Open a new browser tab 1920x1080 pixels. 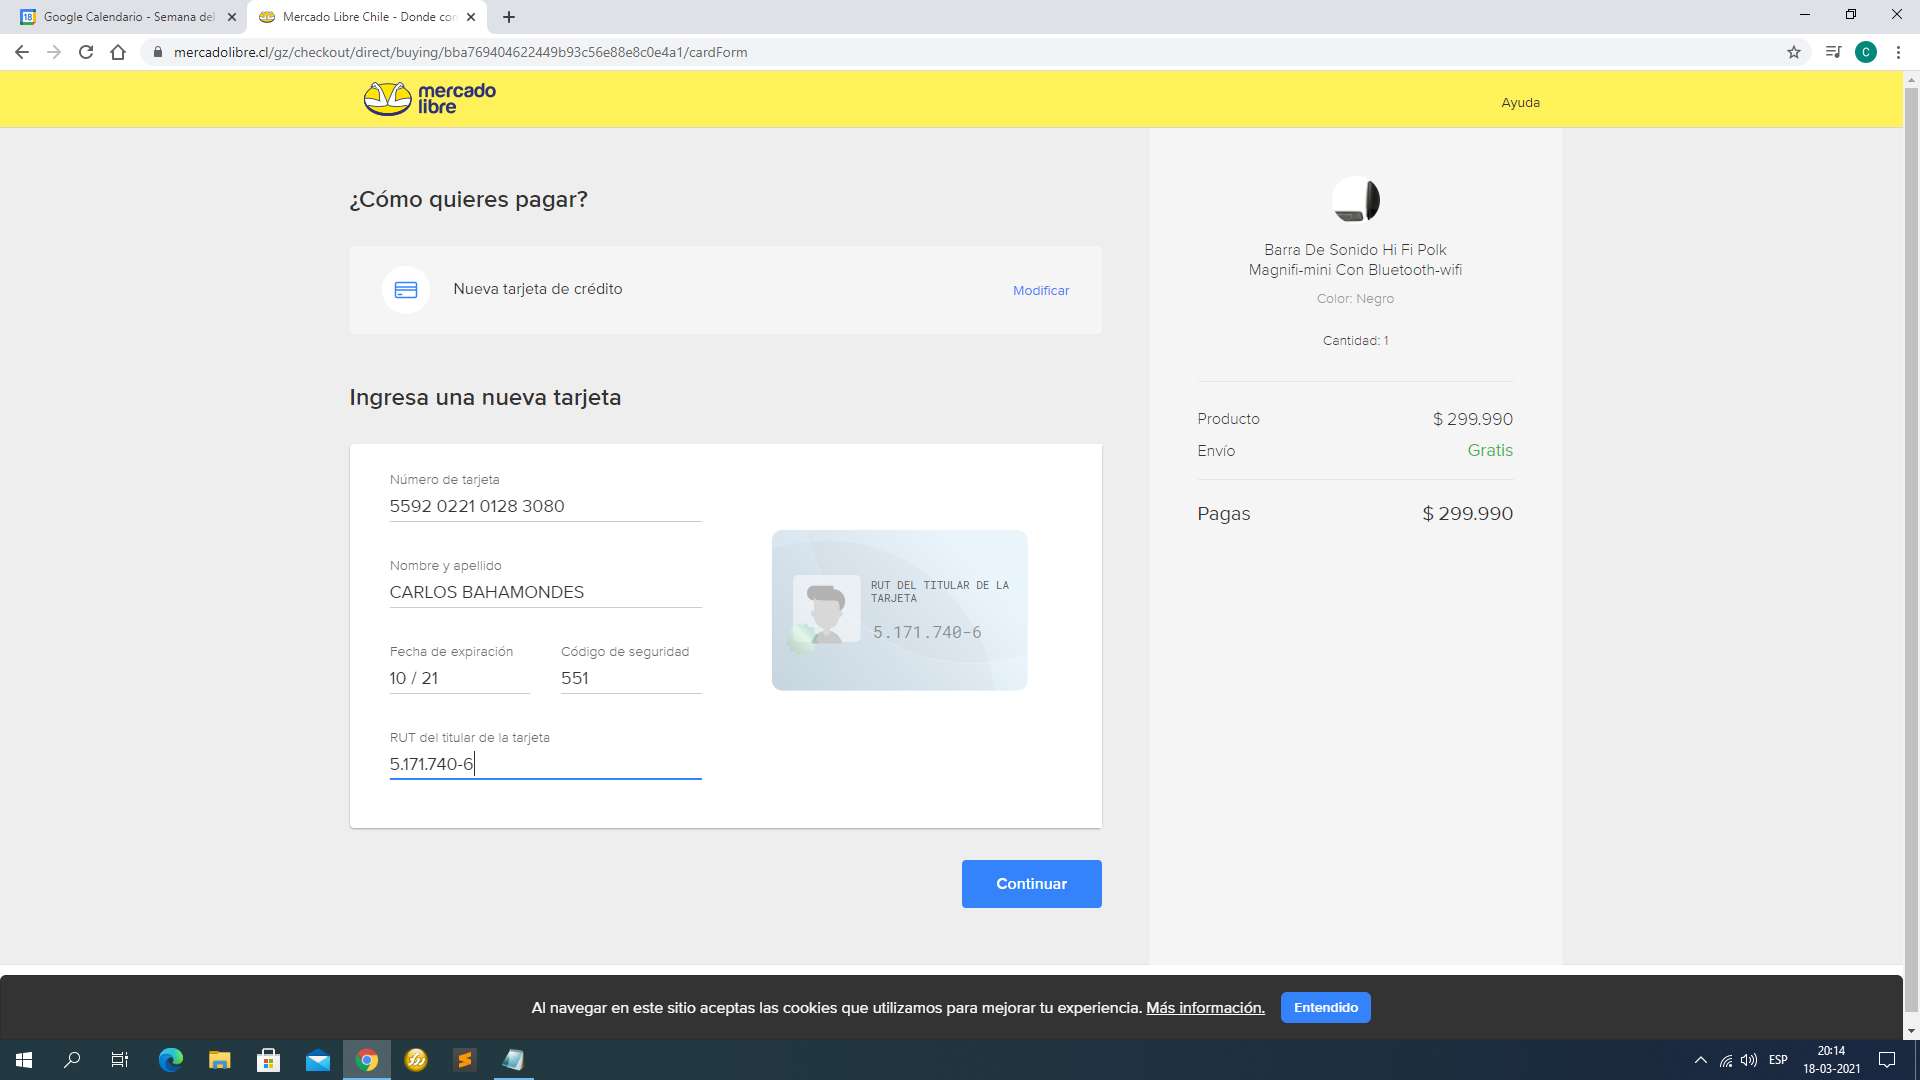point(509,17)
